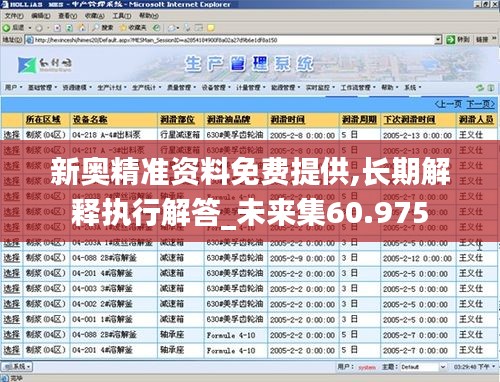This screenshot has height=382, width=500.
Task: Open the 帮助(H) browser menu
Action: (x=149, y=16)
